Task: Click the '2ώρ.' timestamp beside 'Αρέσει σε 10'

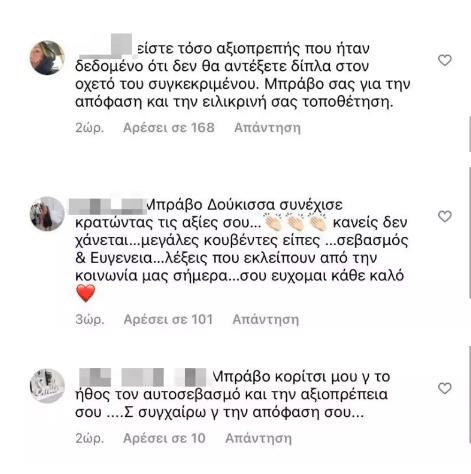Action: [89, 438]
